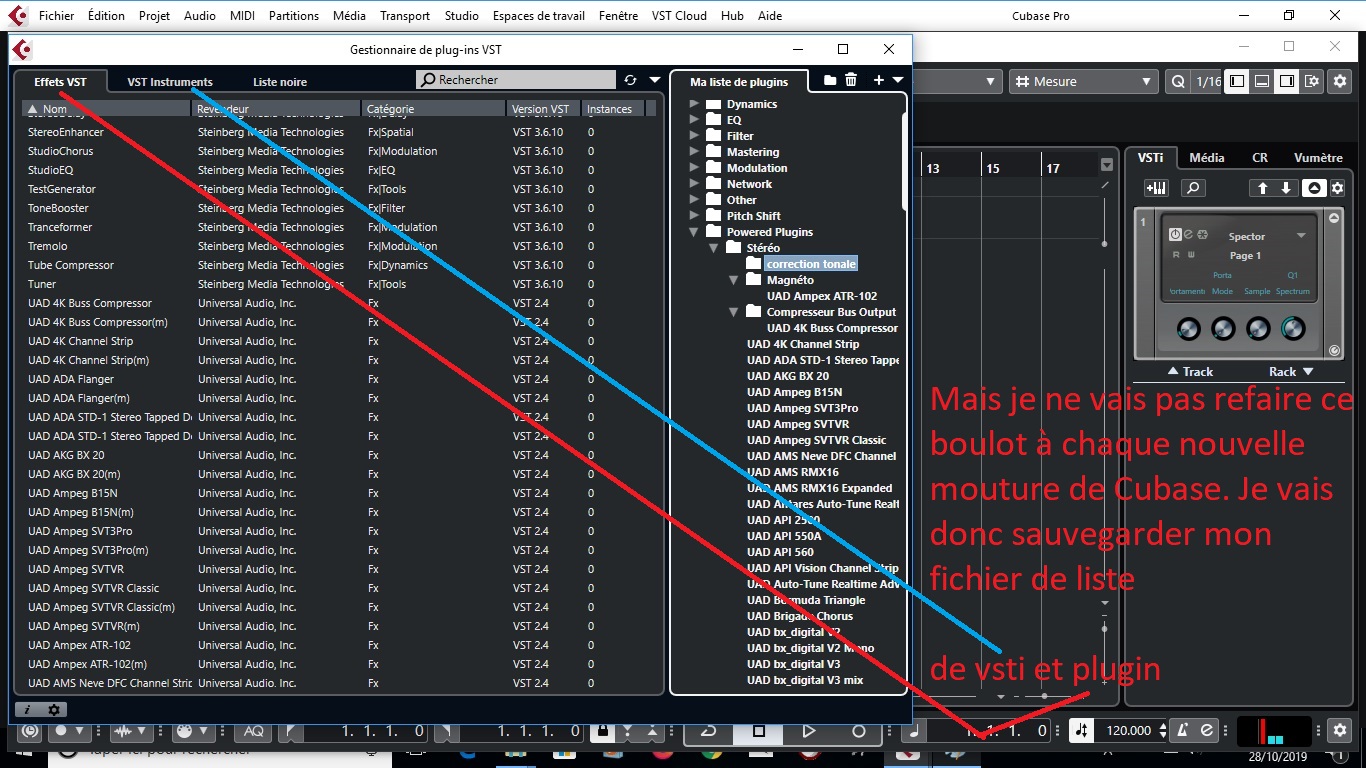Open the Spector preset dropdown arrow

(x=1301, y=236)
